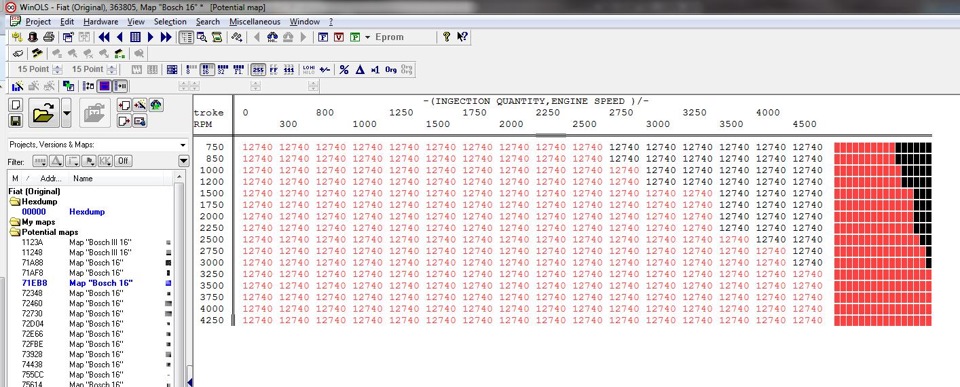Click the percent view icon

tap(344, 70)
